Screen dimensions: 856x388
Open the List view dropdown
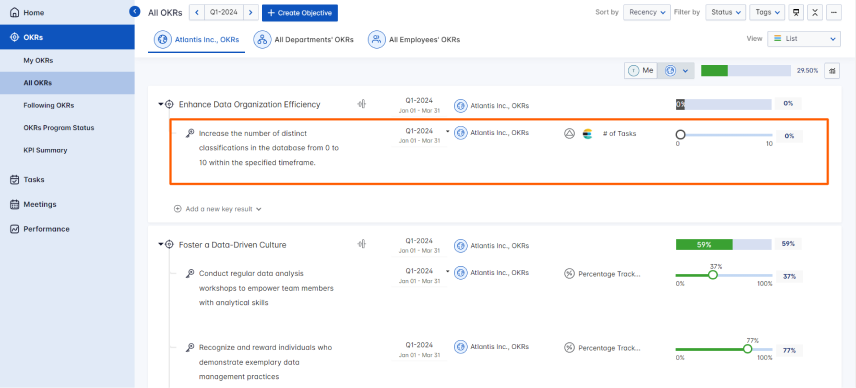[804, 39]
